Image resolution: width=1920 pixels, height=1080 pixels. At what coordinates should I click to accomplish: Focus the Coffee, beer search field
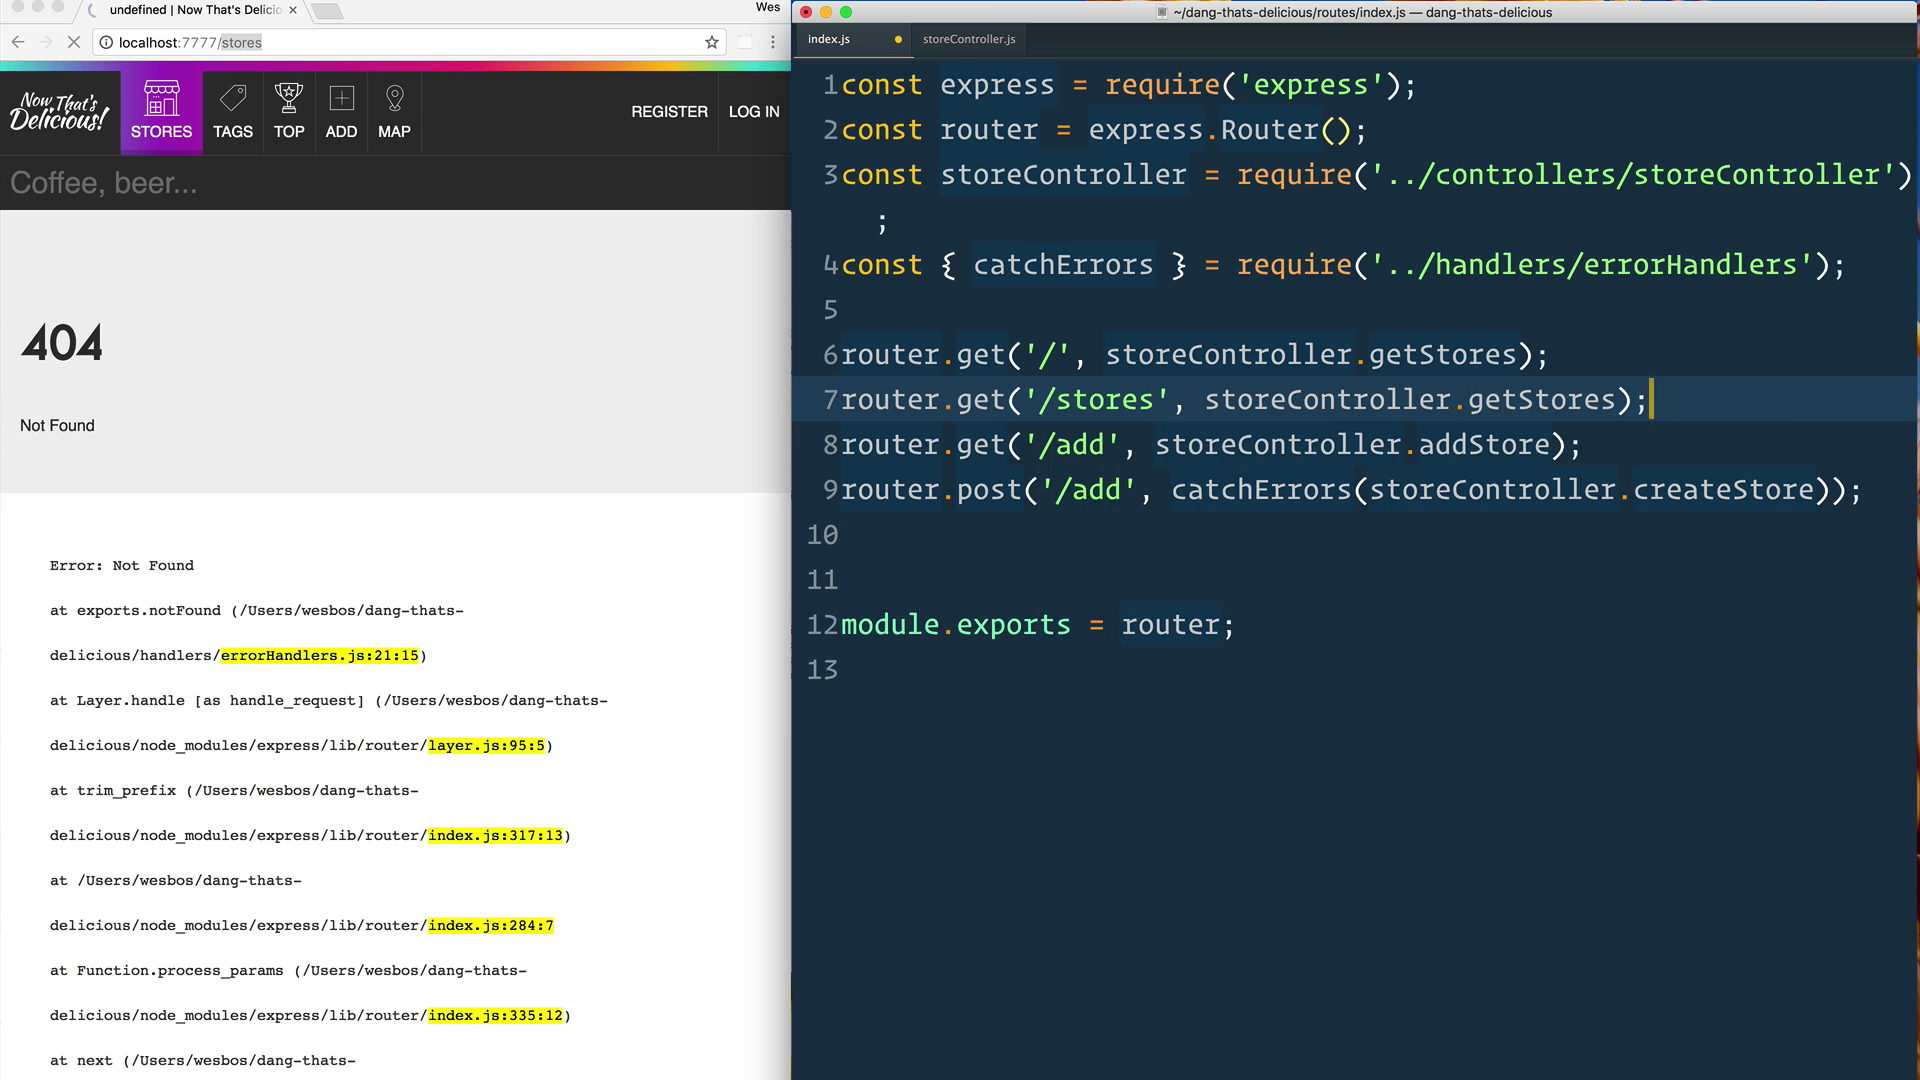(395, 183)
